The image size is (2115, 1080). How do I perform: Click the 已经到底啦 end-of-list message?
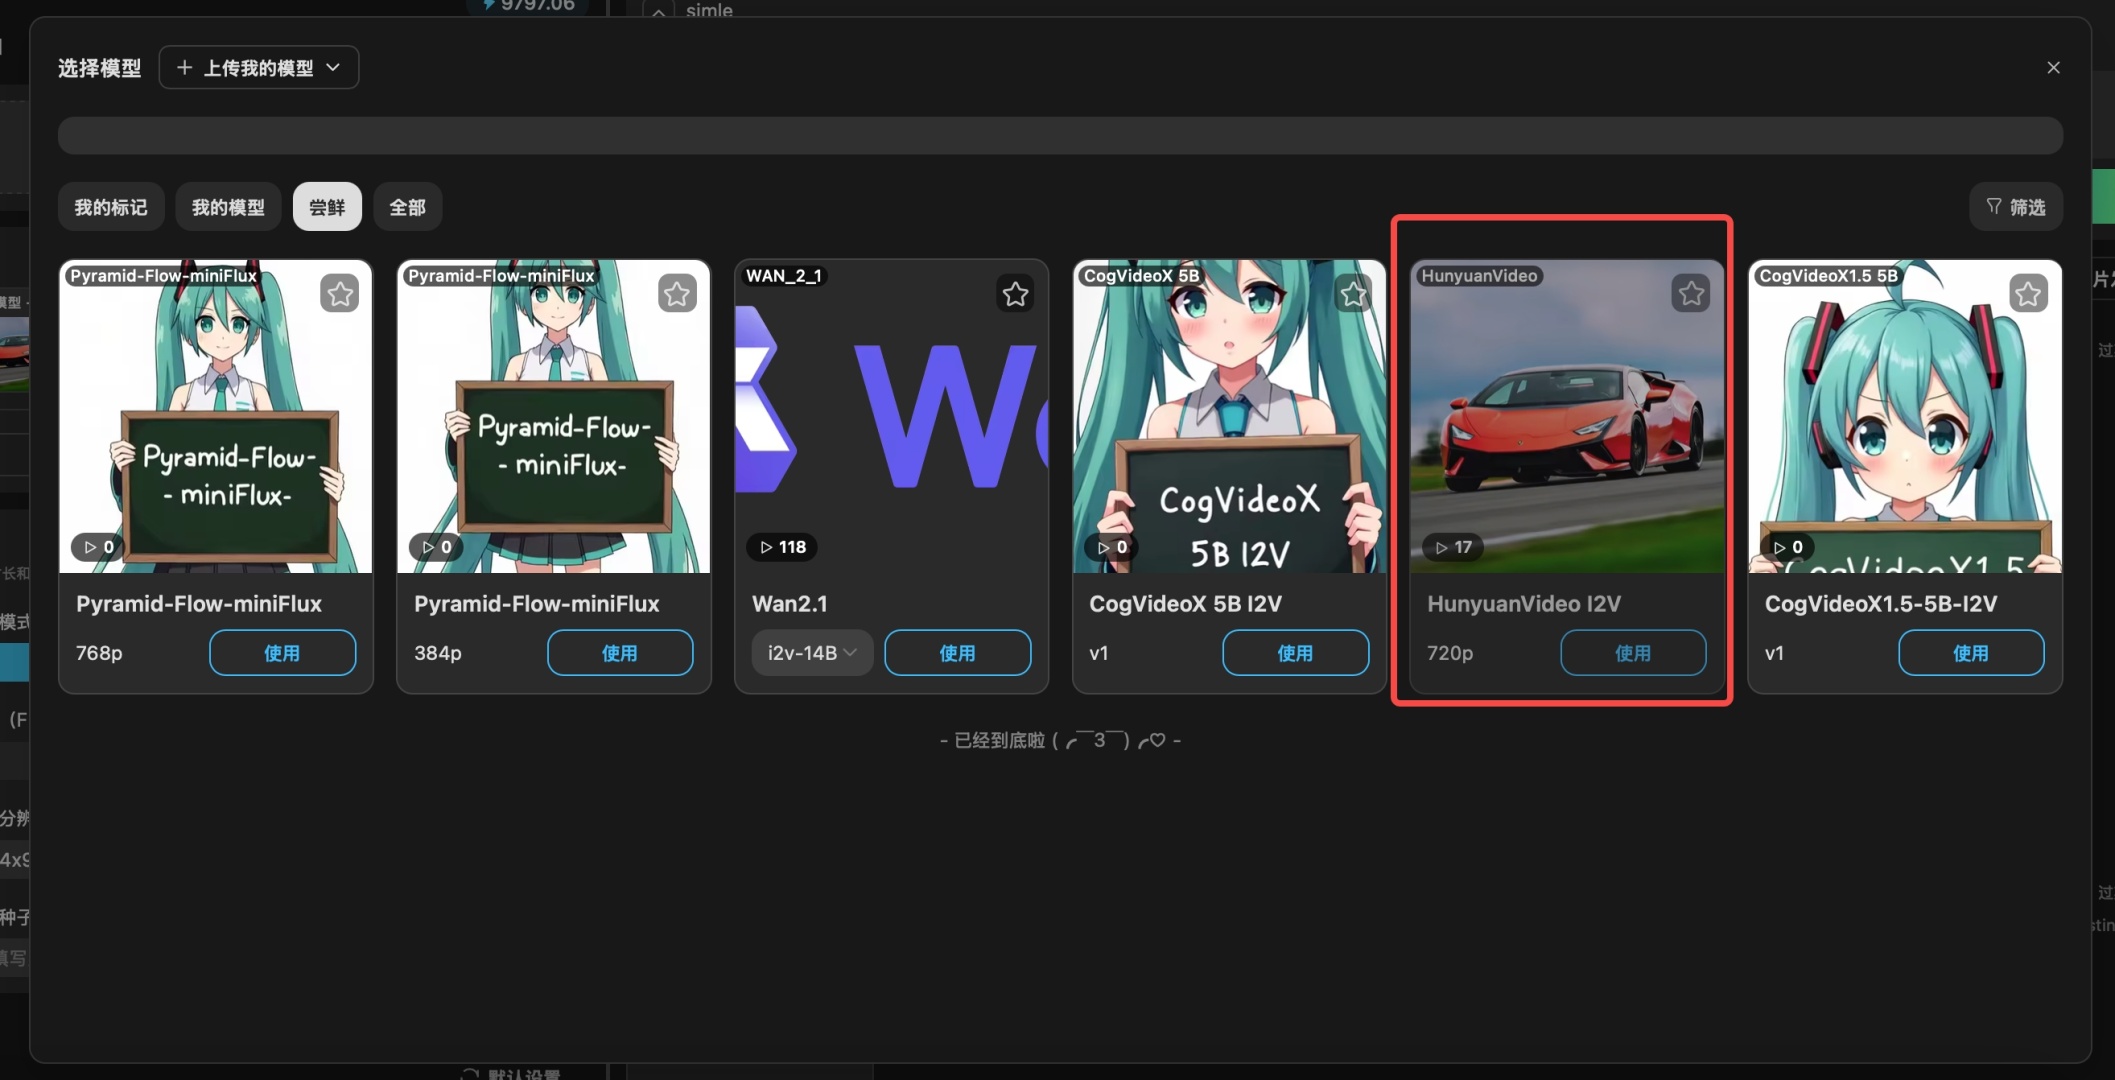(x=1060, y=741)
